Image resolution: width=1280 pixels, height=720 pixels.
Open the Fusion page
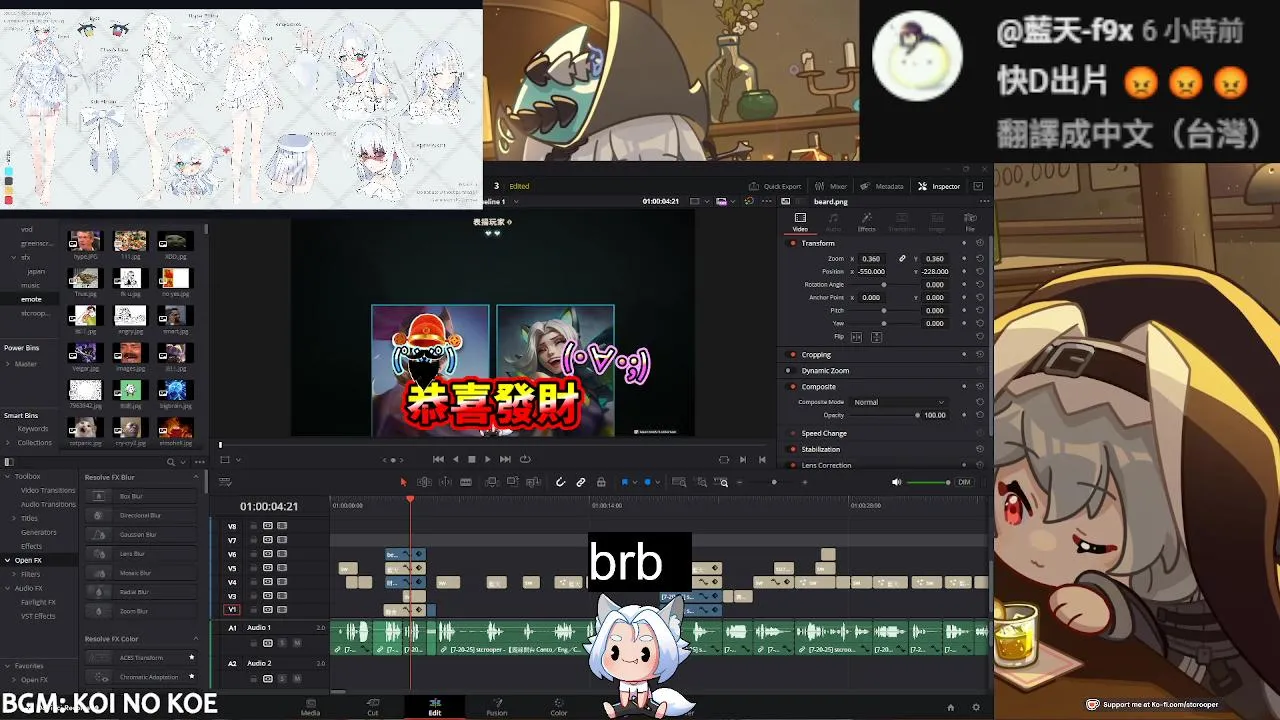click(x=497, y=707)
